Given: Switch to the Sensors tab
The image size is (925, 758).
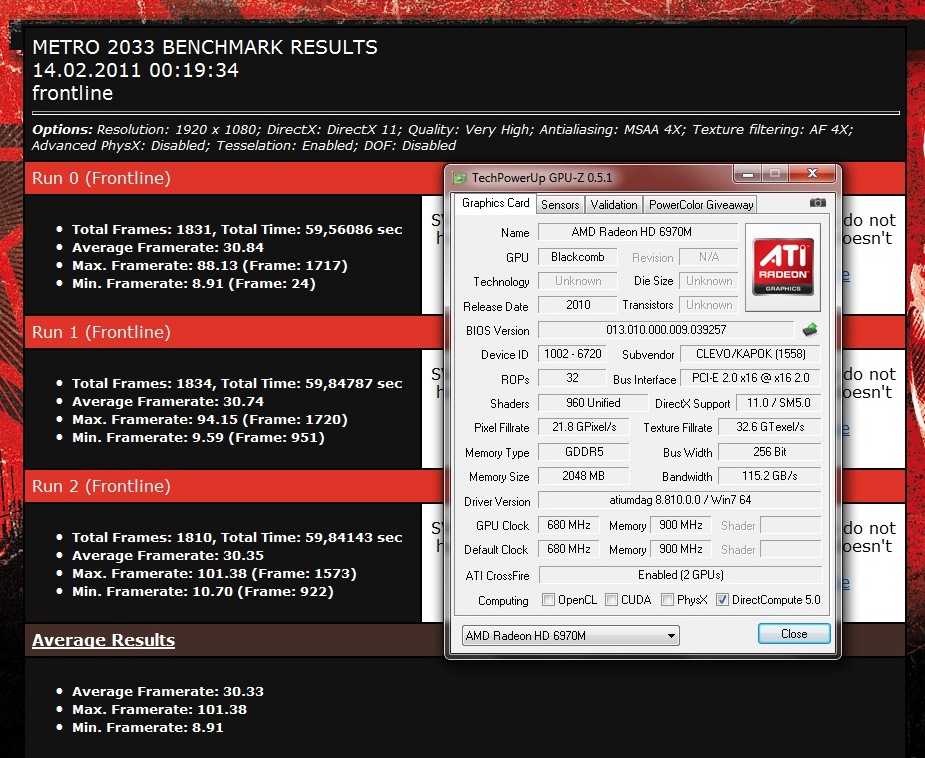Looking at the screenshot, I should pyautogui.click(x=560, y=205).
